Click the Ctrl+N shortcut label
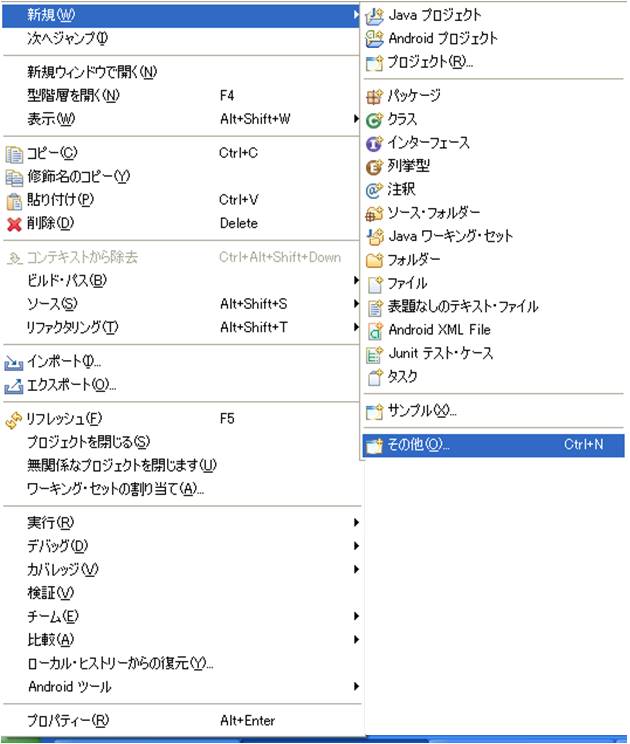630x744 pixels. (584, 445)
